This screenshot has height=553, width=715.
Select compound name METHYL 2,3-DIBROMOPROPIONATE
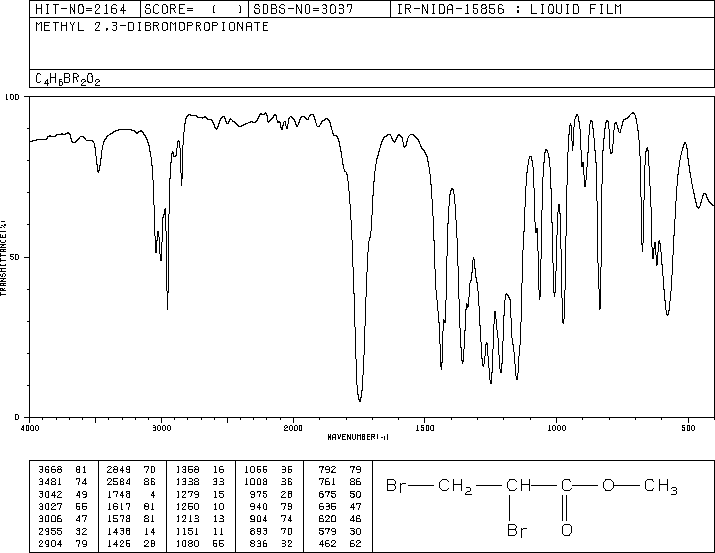(152, 26)
